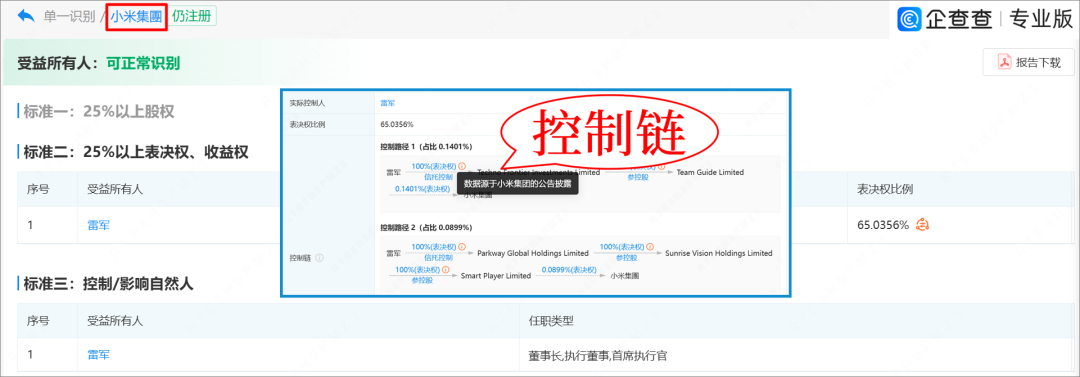The width and height of the screenshot is (1080, 377).
Task: Click 受益所有人 header in the 标准二 table
Action: (114, 190)
